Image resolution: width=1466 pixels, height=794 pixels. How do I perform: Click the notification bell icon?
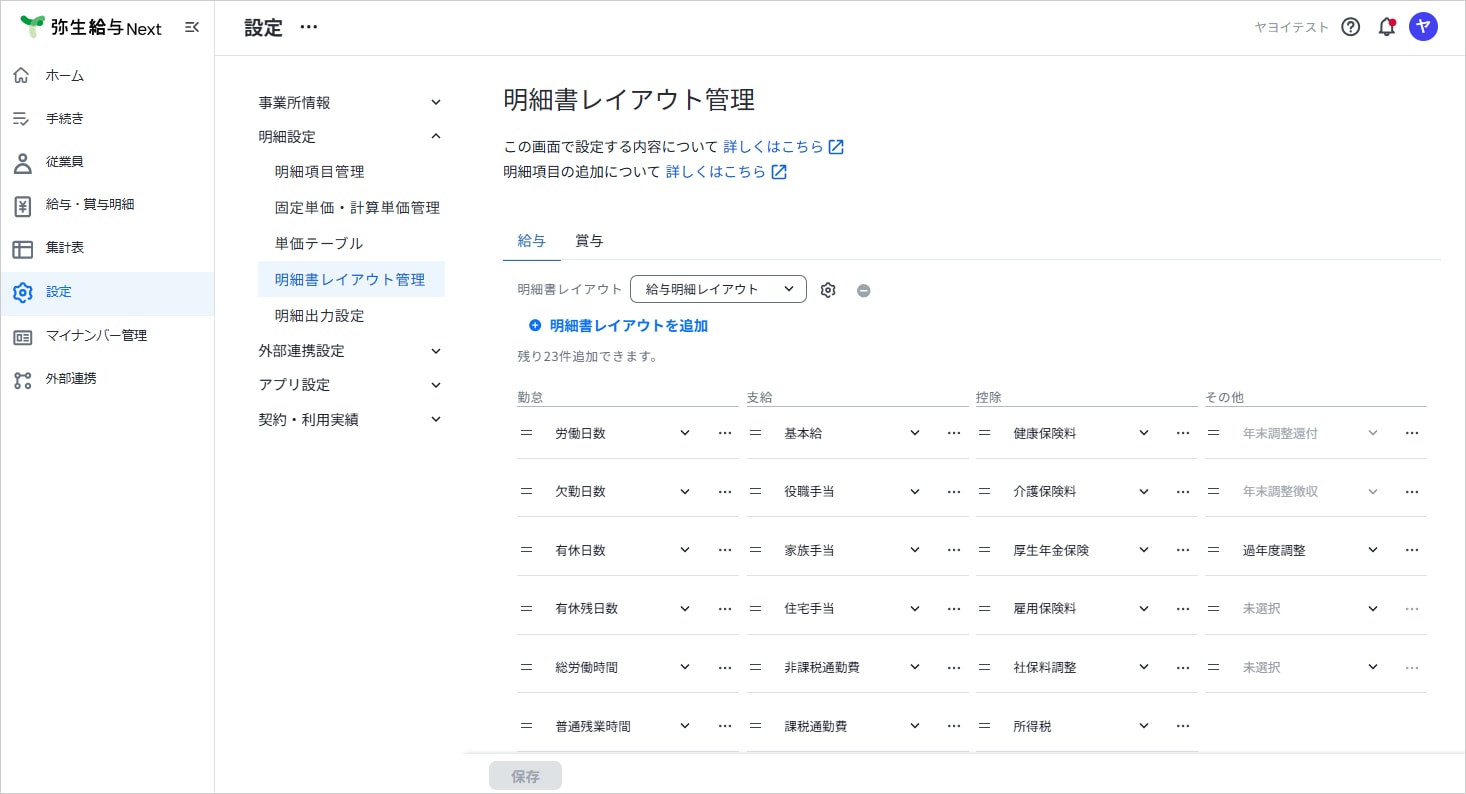point(1386,27)
